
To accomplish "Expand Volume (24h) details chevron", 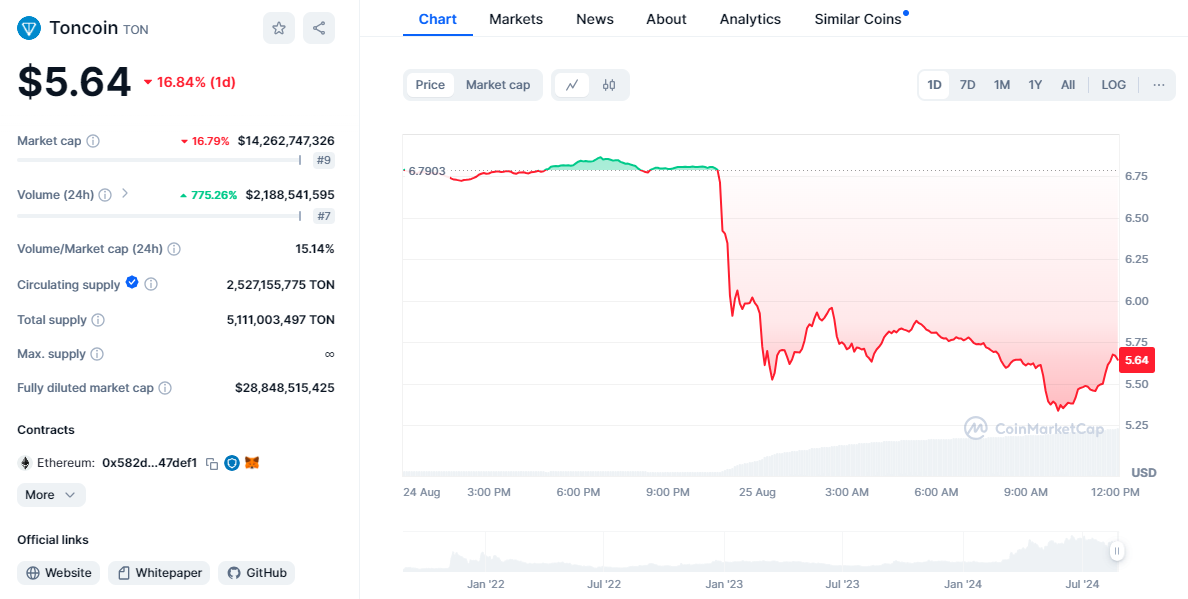I will (x=125, y=194).
